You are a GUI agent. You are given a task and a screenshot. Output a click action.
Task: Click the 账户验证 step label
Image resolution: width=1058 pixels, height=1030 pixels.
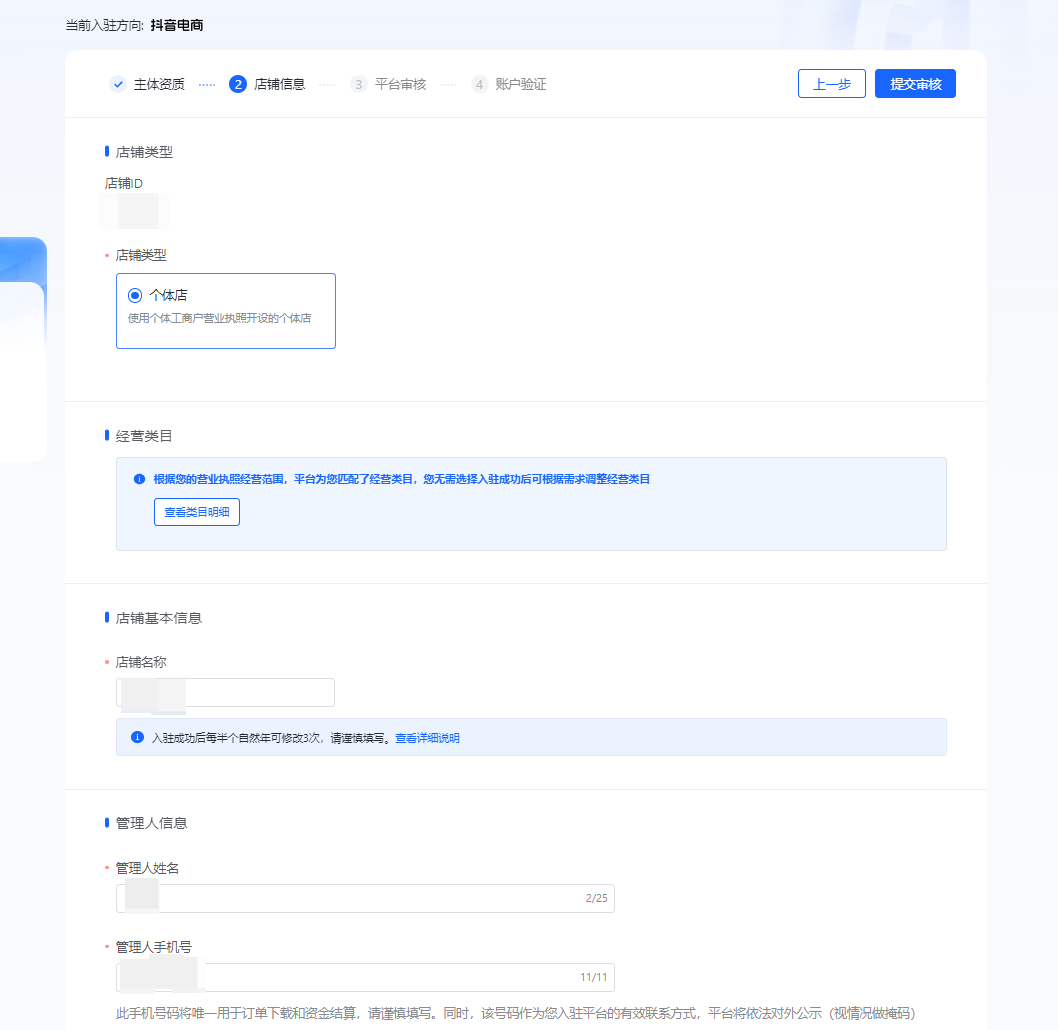point(521,84)
